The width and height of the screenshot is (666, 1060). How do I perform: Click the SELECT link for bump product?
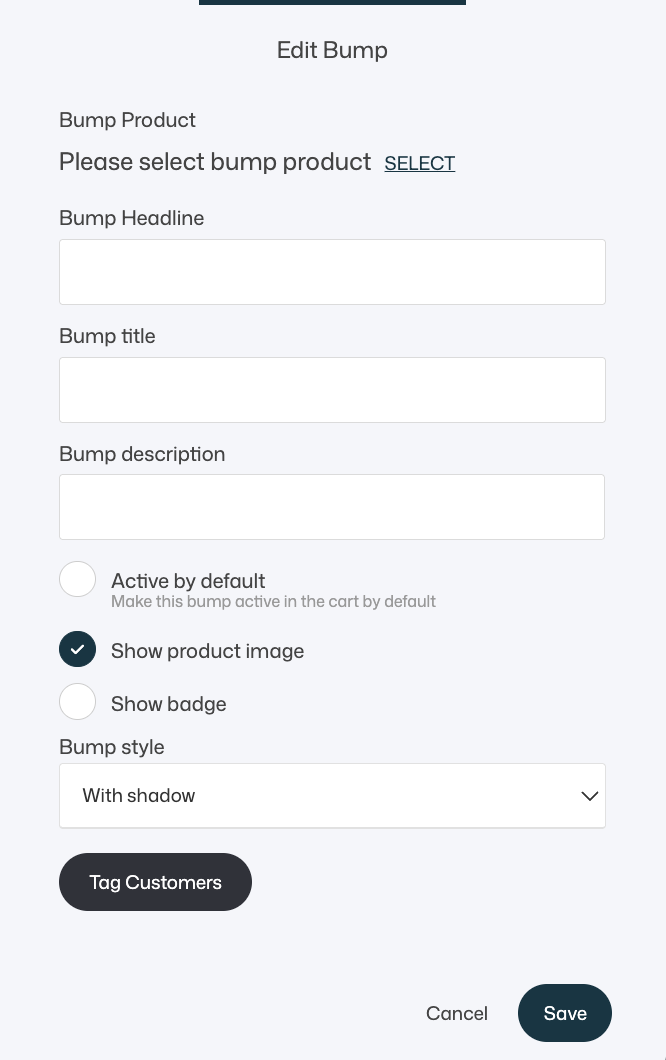pos(419,163)
